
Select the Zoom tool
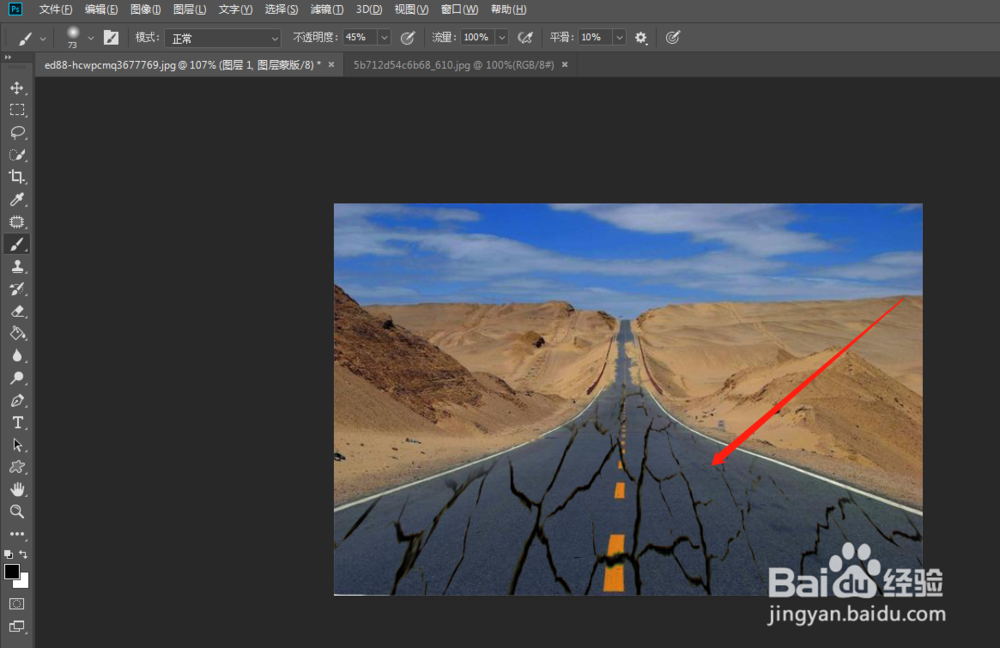point(17,512)
